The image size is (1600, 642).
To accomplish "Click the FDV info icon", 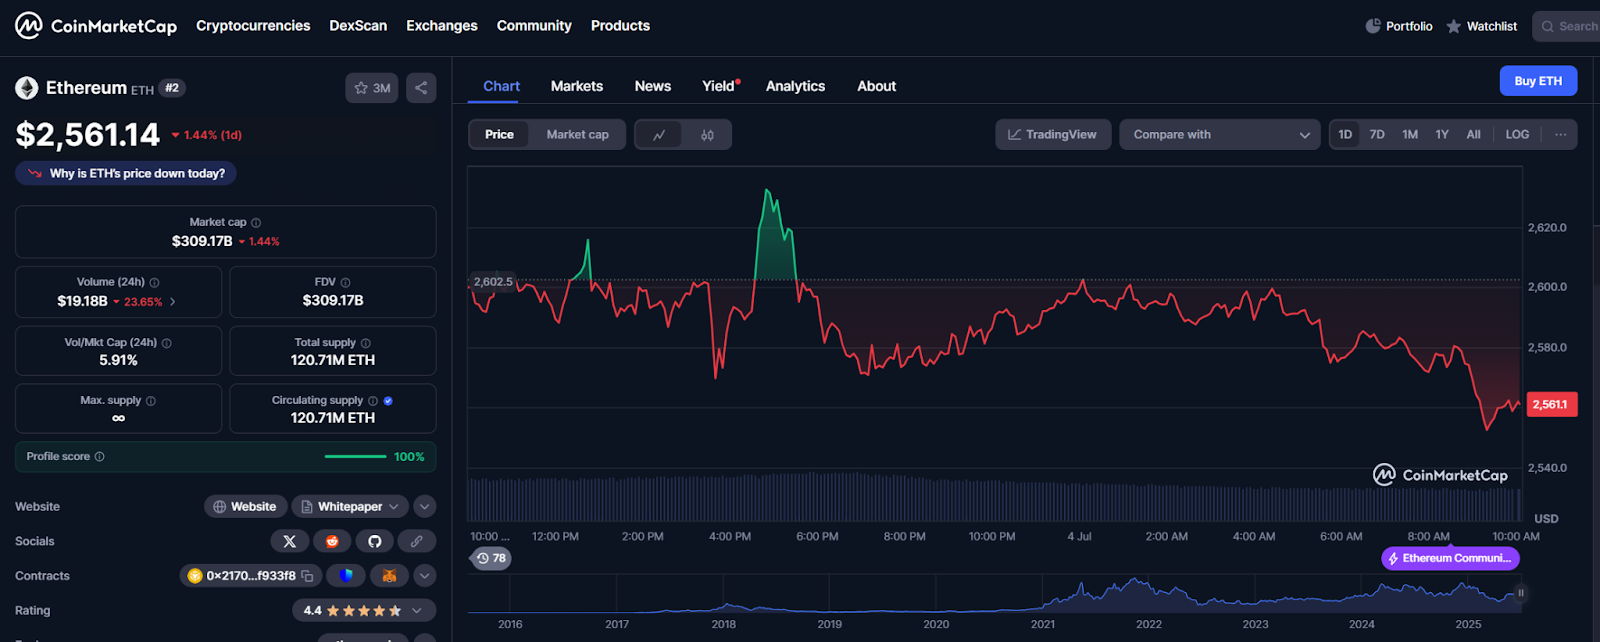I will tap(346, 283).
